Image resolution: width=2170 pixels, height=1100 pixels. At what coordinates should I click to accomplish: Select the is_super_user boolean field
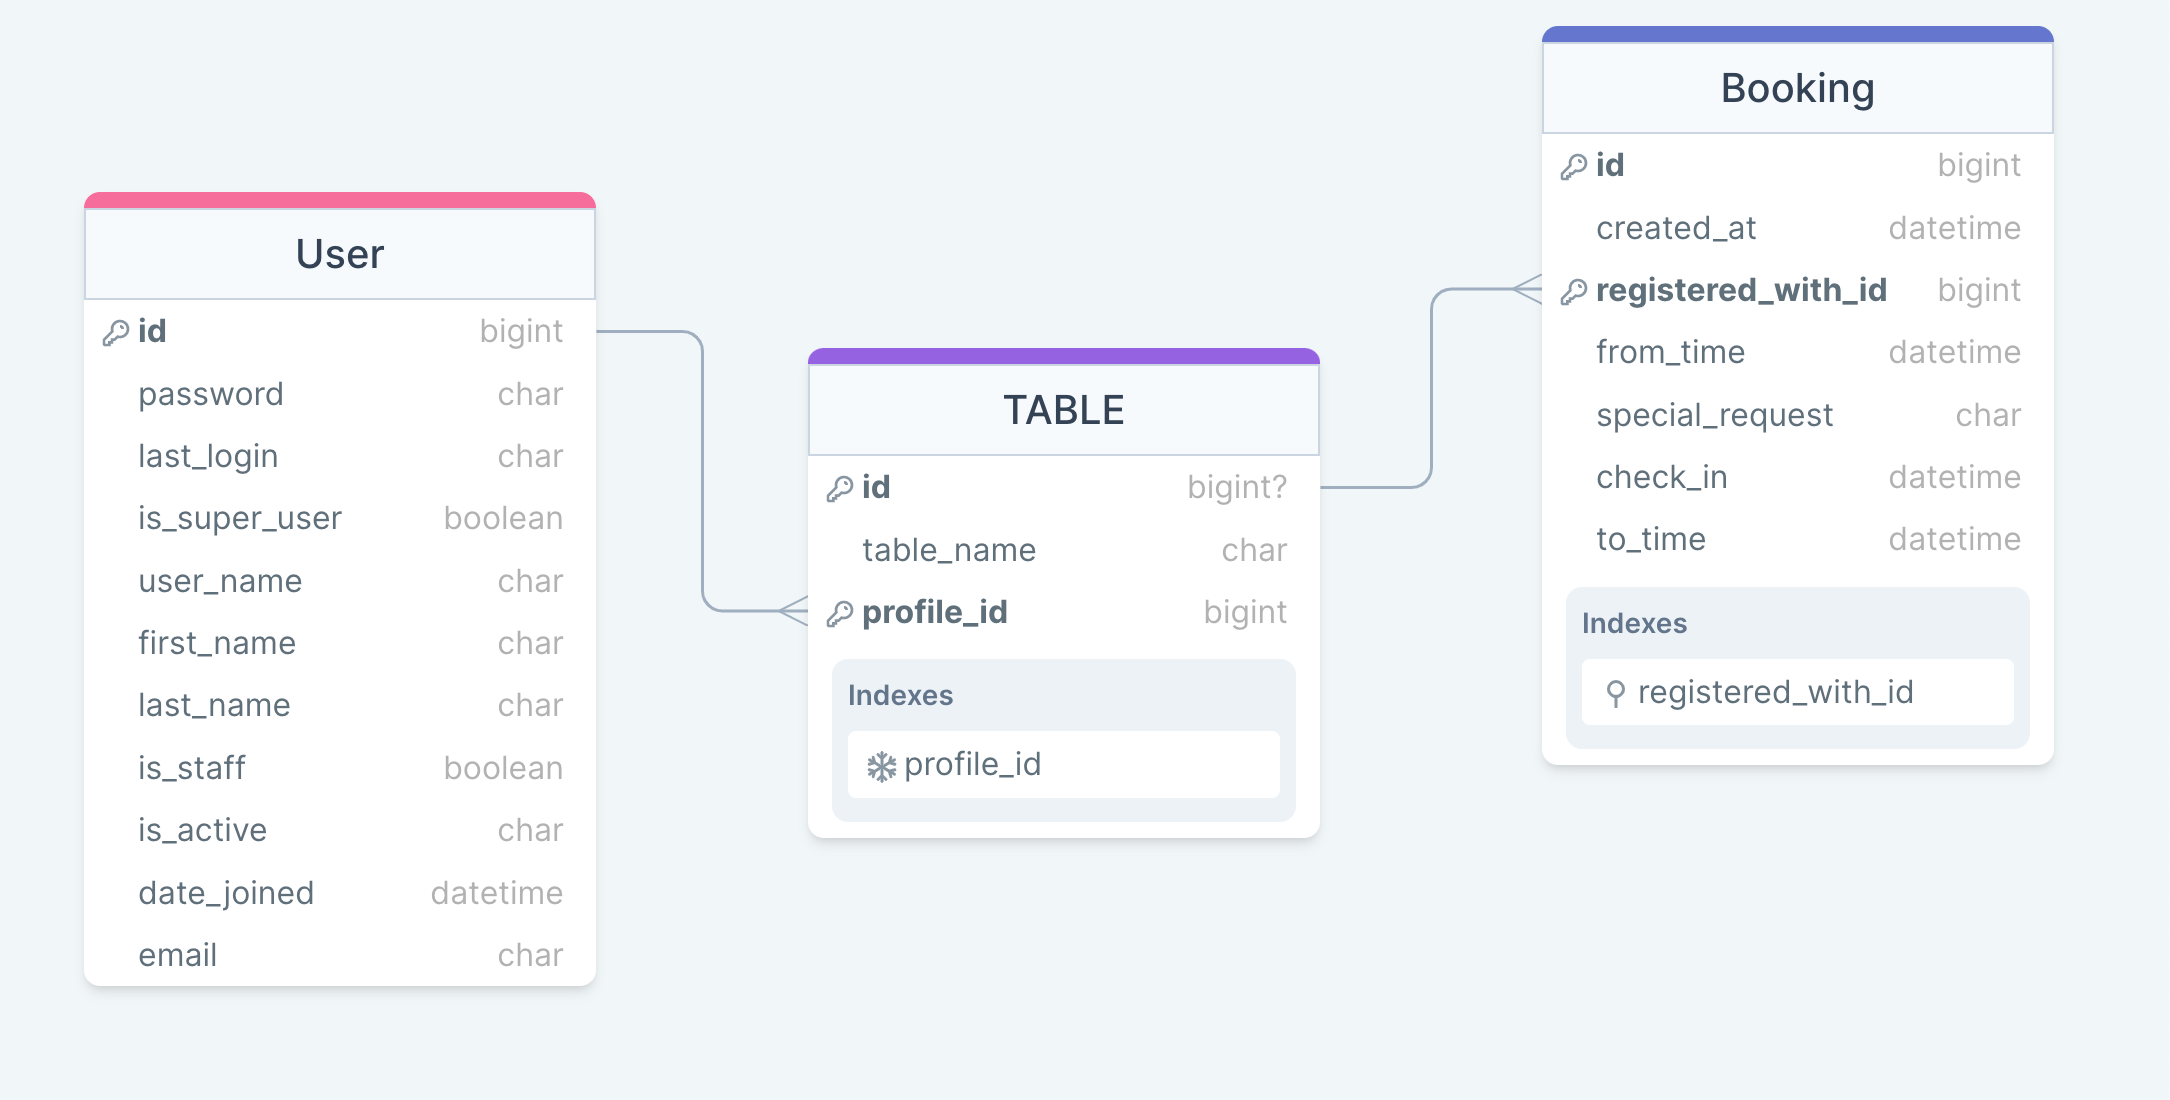click(239, 518)
